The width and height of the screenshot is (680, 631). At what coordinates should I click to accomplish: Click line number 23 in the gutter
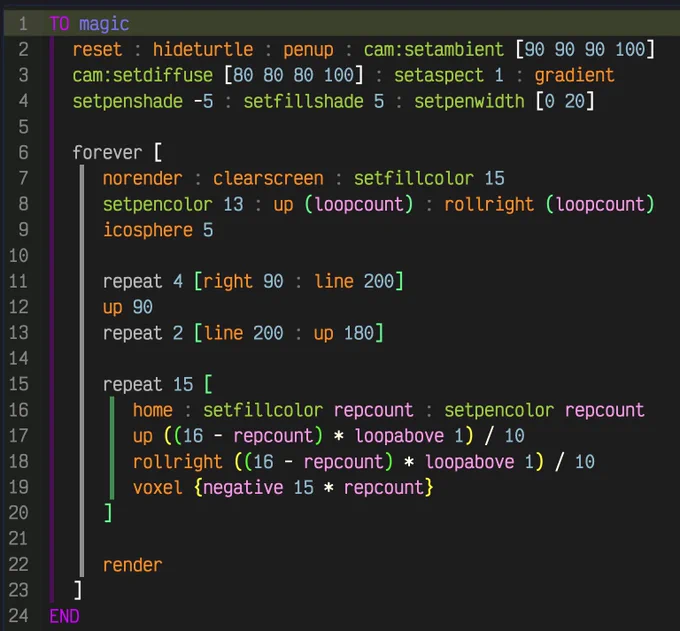18,590
